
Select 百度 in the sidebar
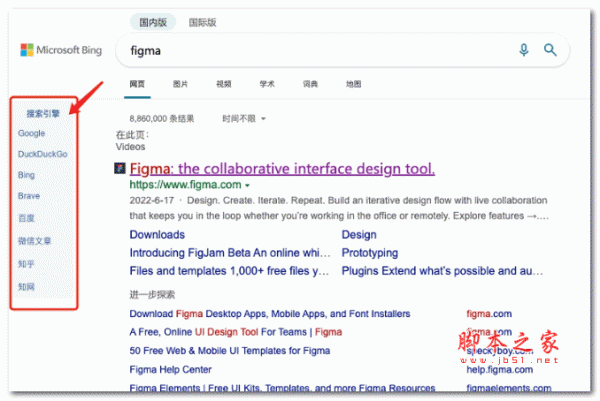click(x=26, y=217)
